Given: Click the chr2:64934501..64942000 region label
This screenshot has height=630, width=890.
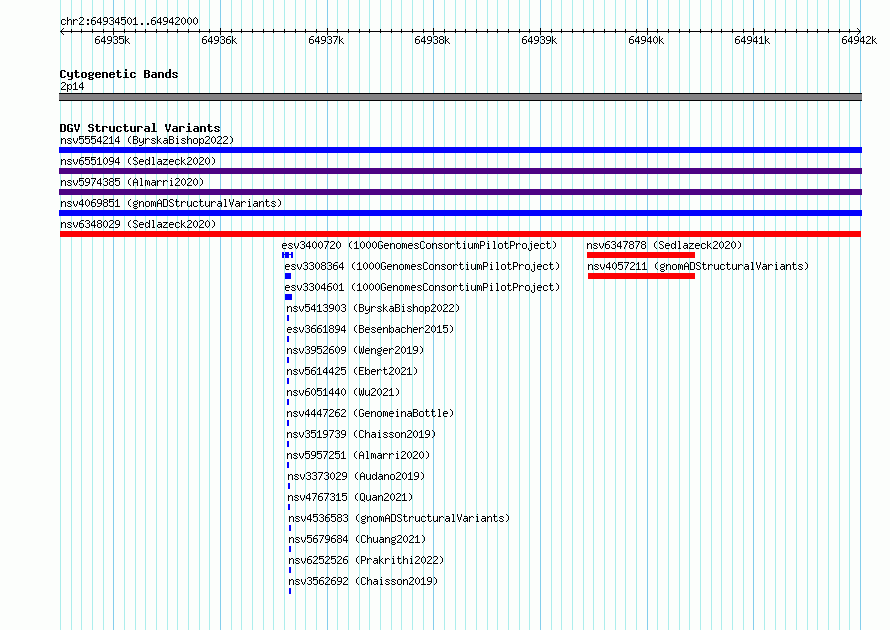Looking at the screenshot, I should 129,21.
